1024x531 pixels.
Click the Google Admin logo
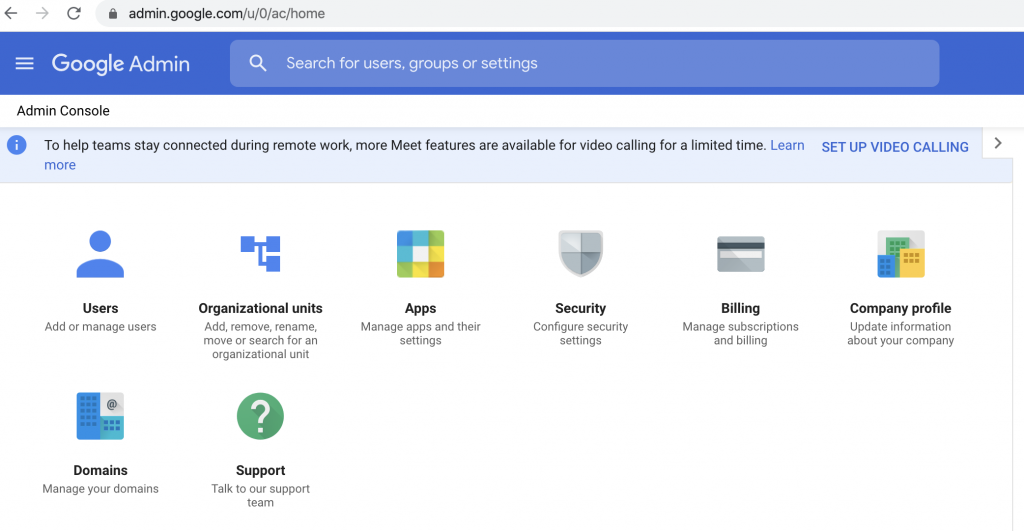121,63
